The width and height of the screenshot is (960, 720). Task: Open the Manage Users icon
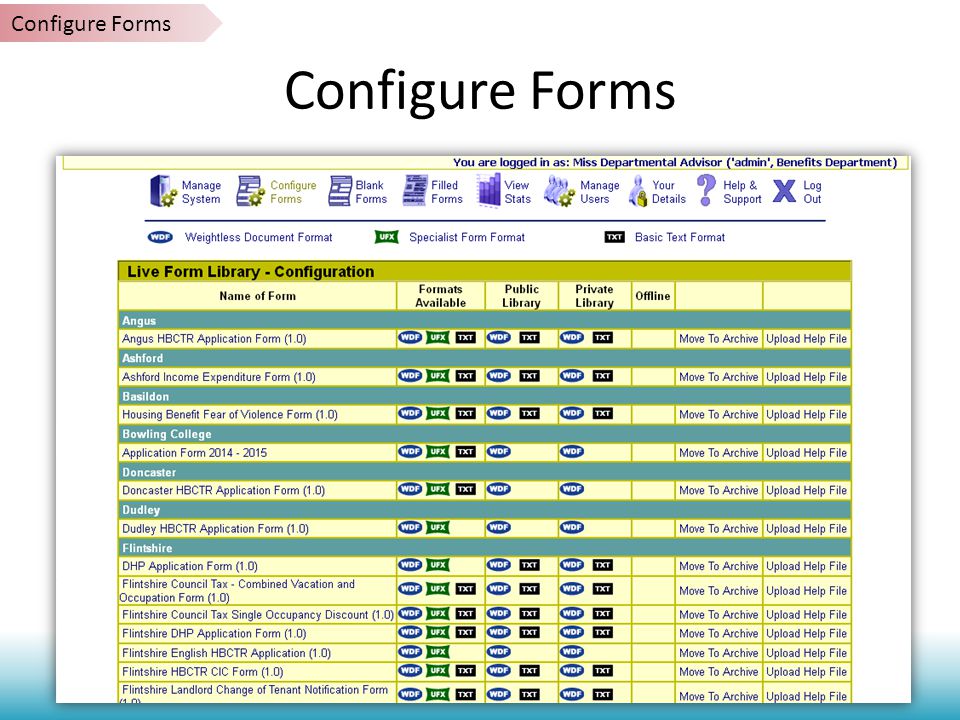[559, 191]
